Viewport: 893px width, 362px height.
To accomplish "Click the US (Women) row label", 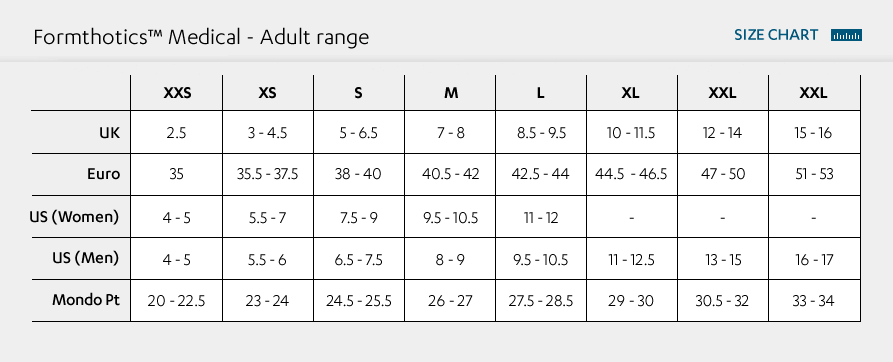I will pos(74,217).
